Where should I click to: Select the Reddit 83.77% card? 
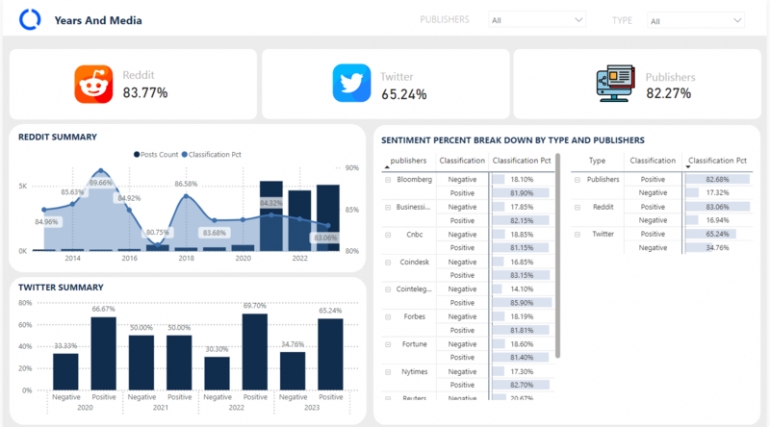pyautogui.click(x=133, y=84)
